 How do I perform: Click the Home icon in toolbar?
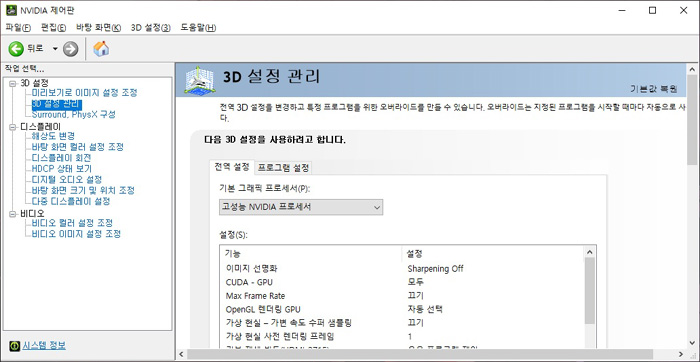pos(101,49)
